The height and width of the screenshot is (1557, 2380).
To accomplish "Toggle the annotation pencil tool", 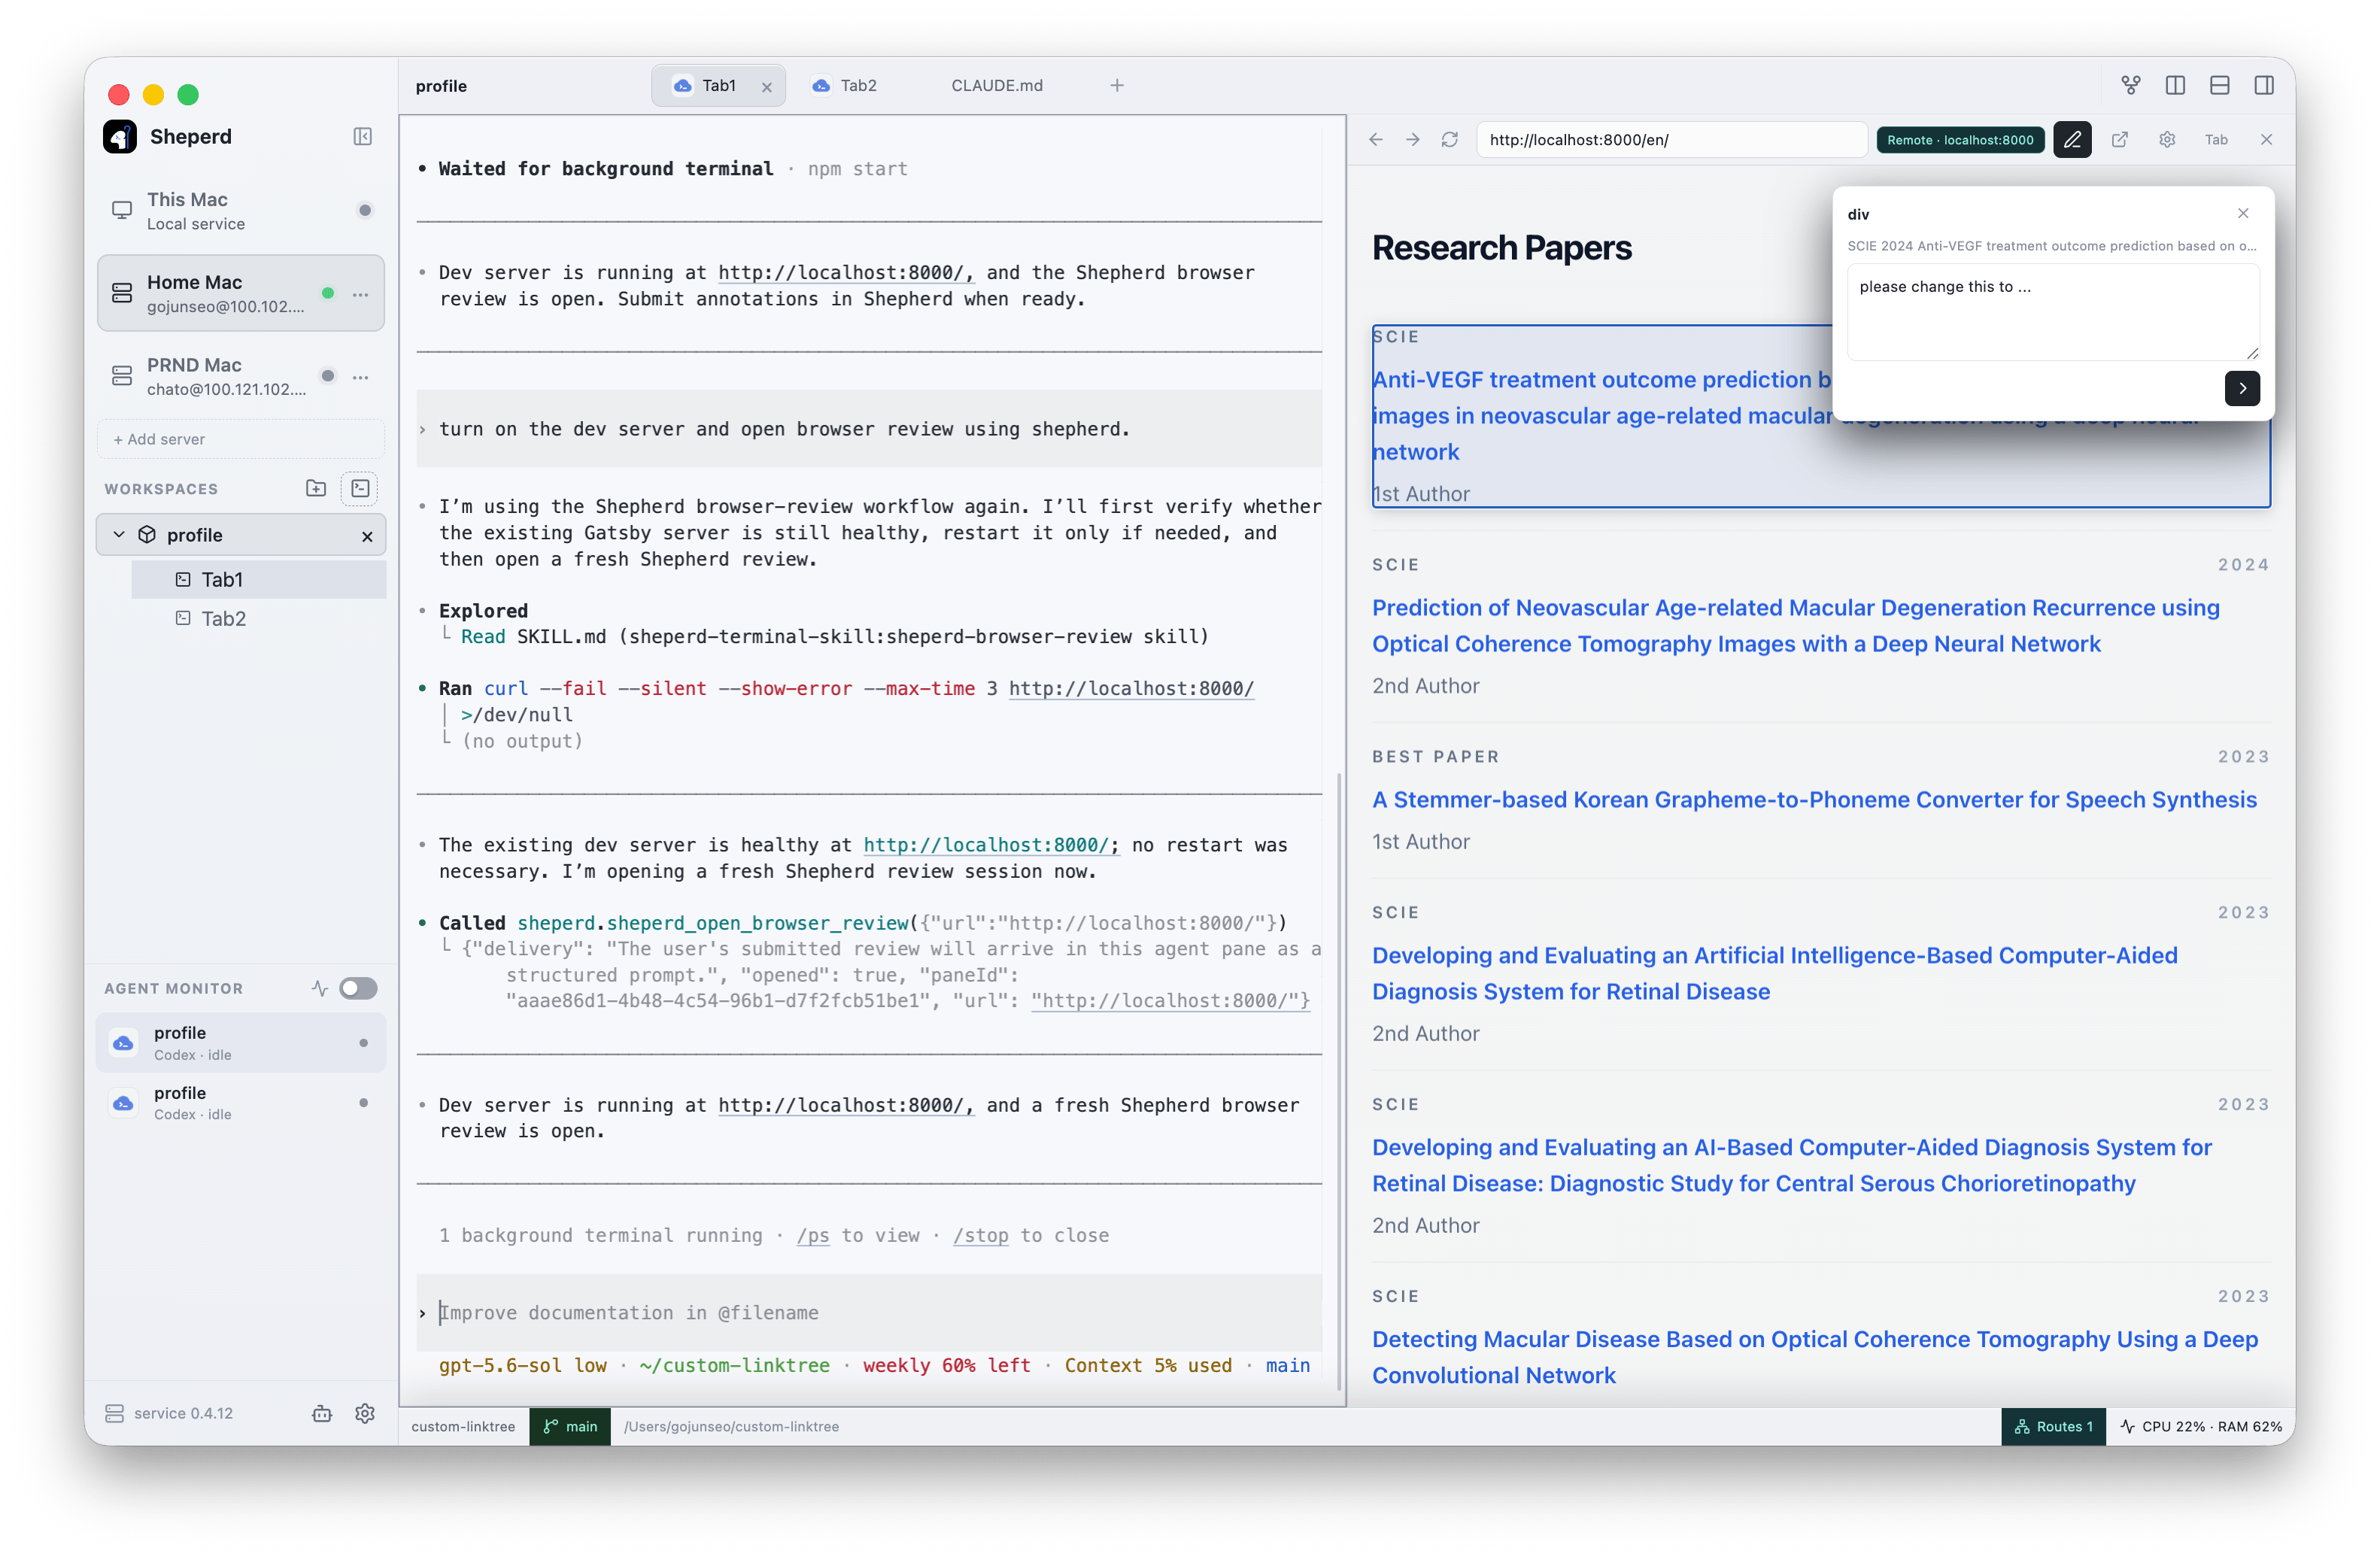I will pyautogui.click(x=2072, y=140).
